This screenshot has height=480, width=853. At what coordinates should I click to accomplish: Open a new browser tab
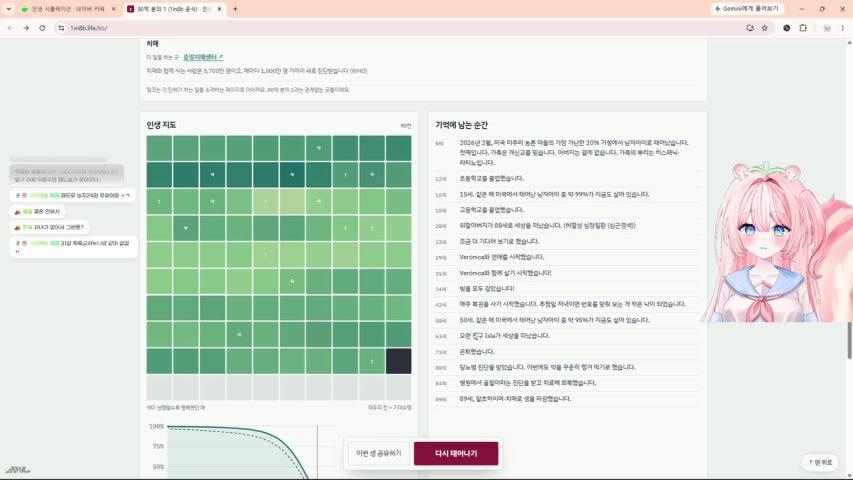[x=235, y=9]
